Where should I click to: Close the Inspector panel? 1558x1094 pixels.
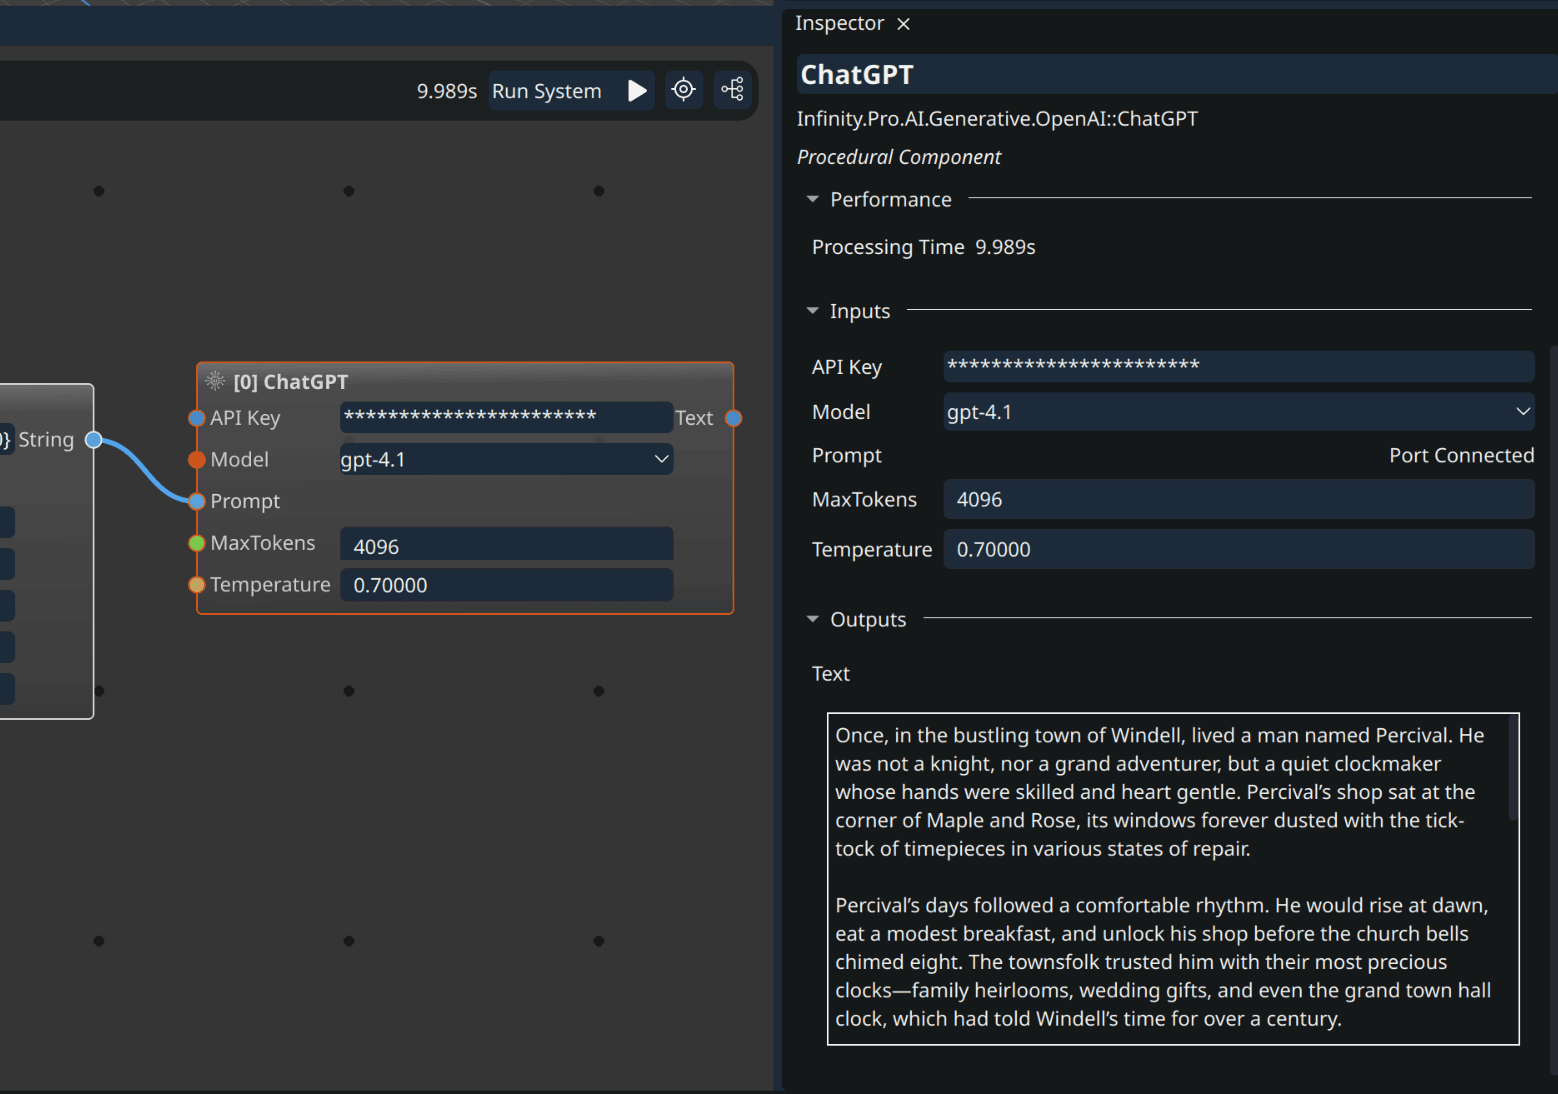pos(903,23)
